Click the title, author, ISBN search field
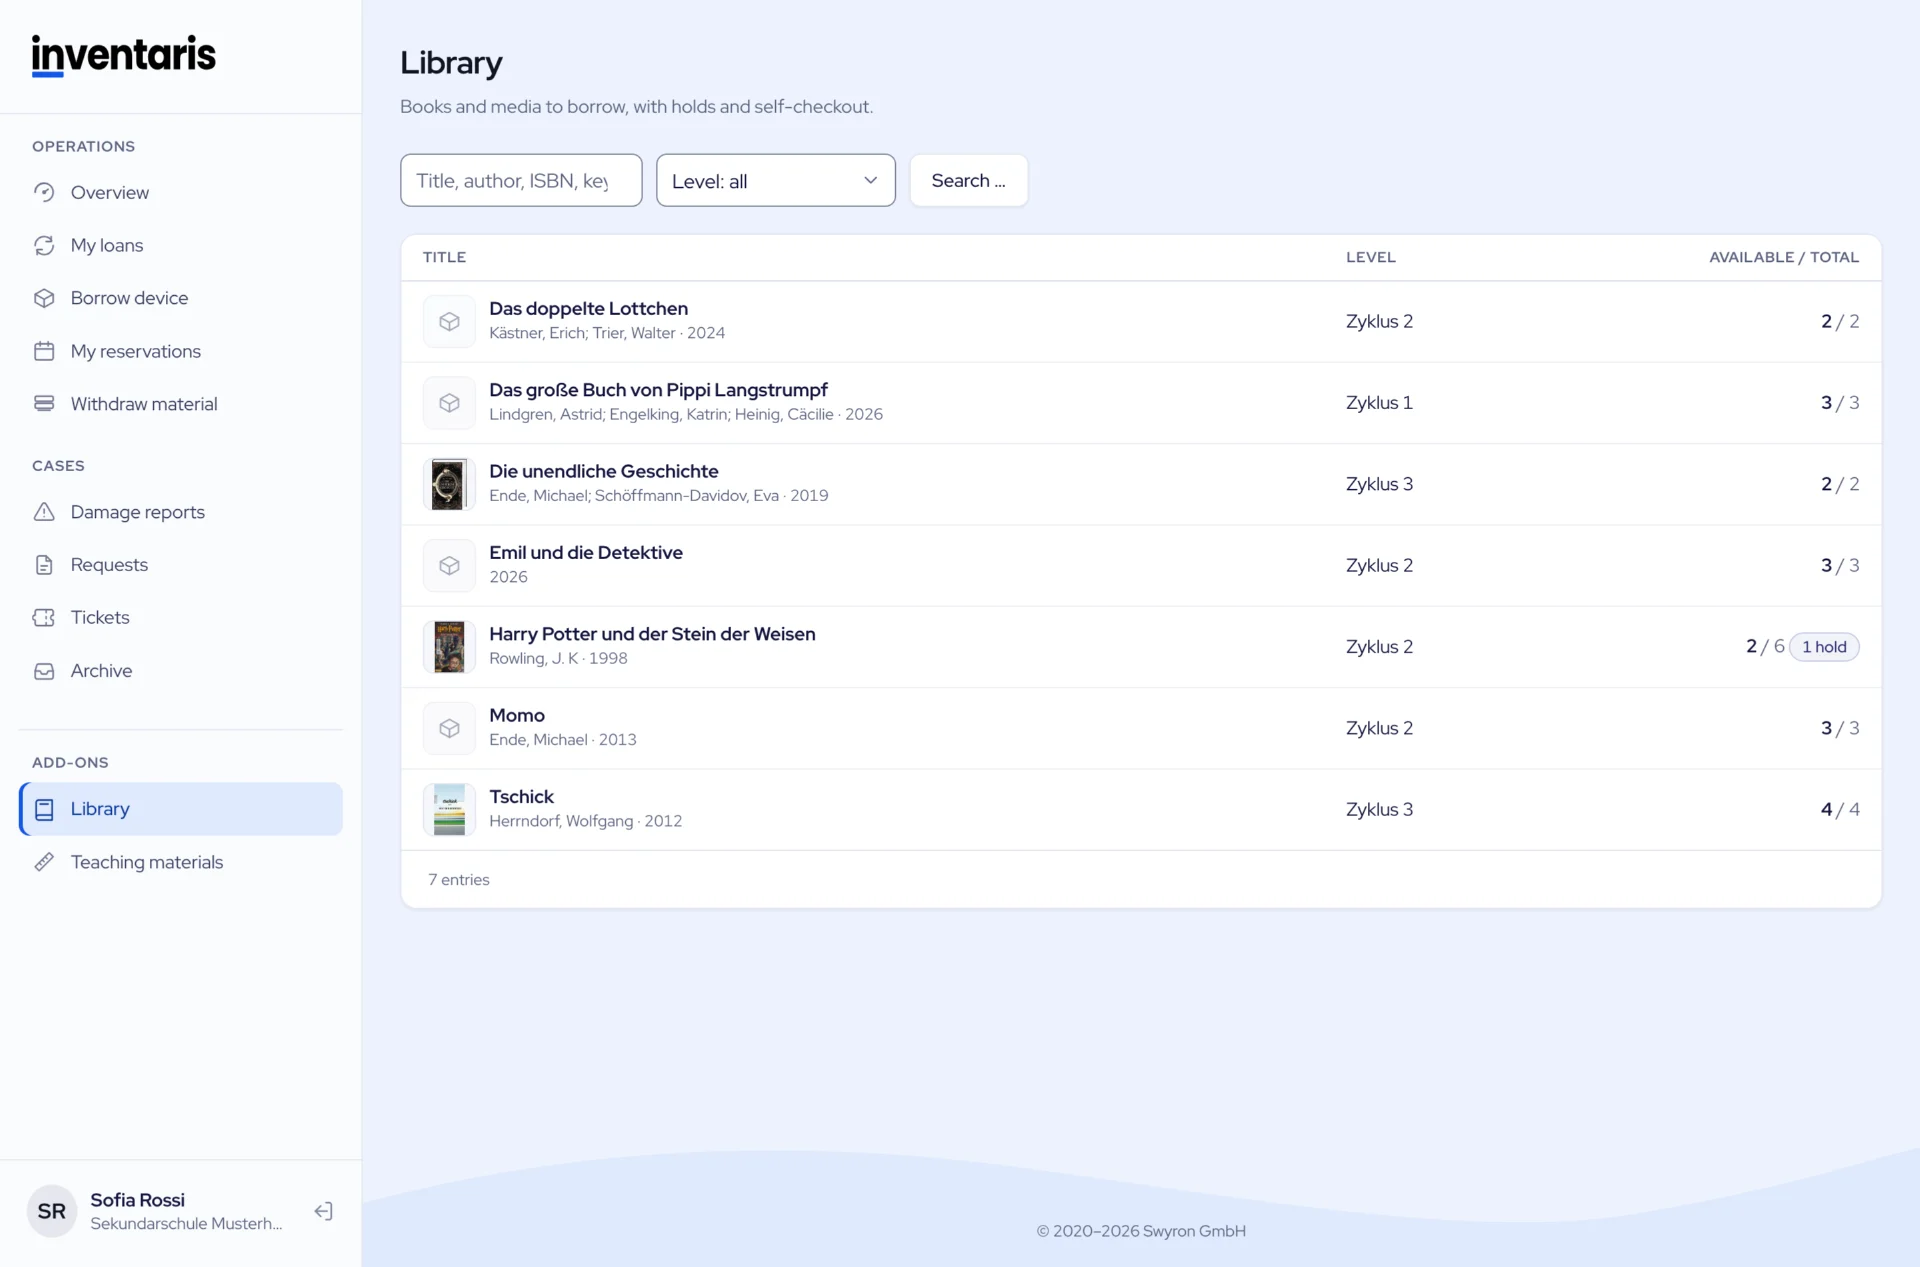This screenshot has width=1920, height=1267. 521,181
